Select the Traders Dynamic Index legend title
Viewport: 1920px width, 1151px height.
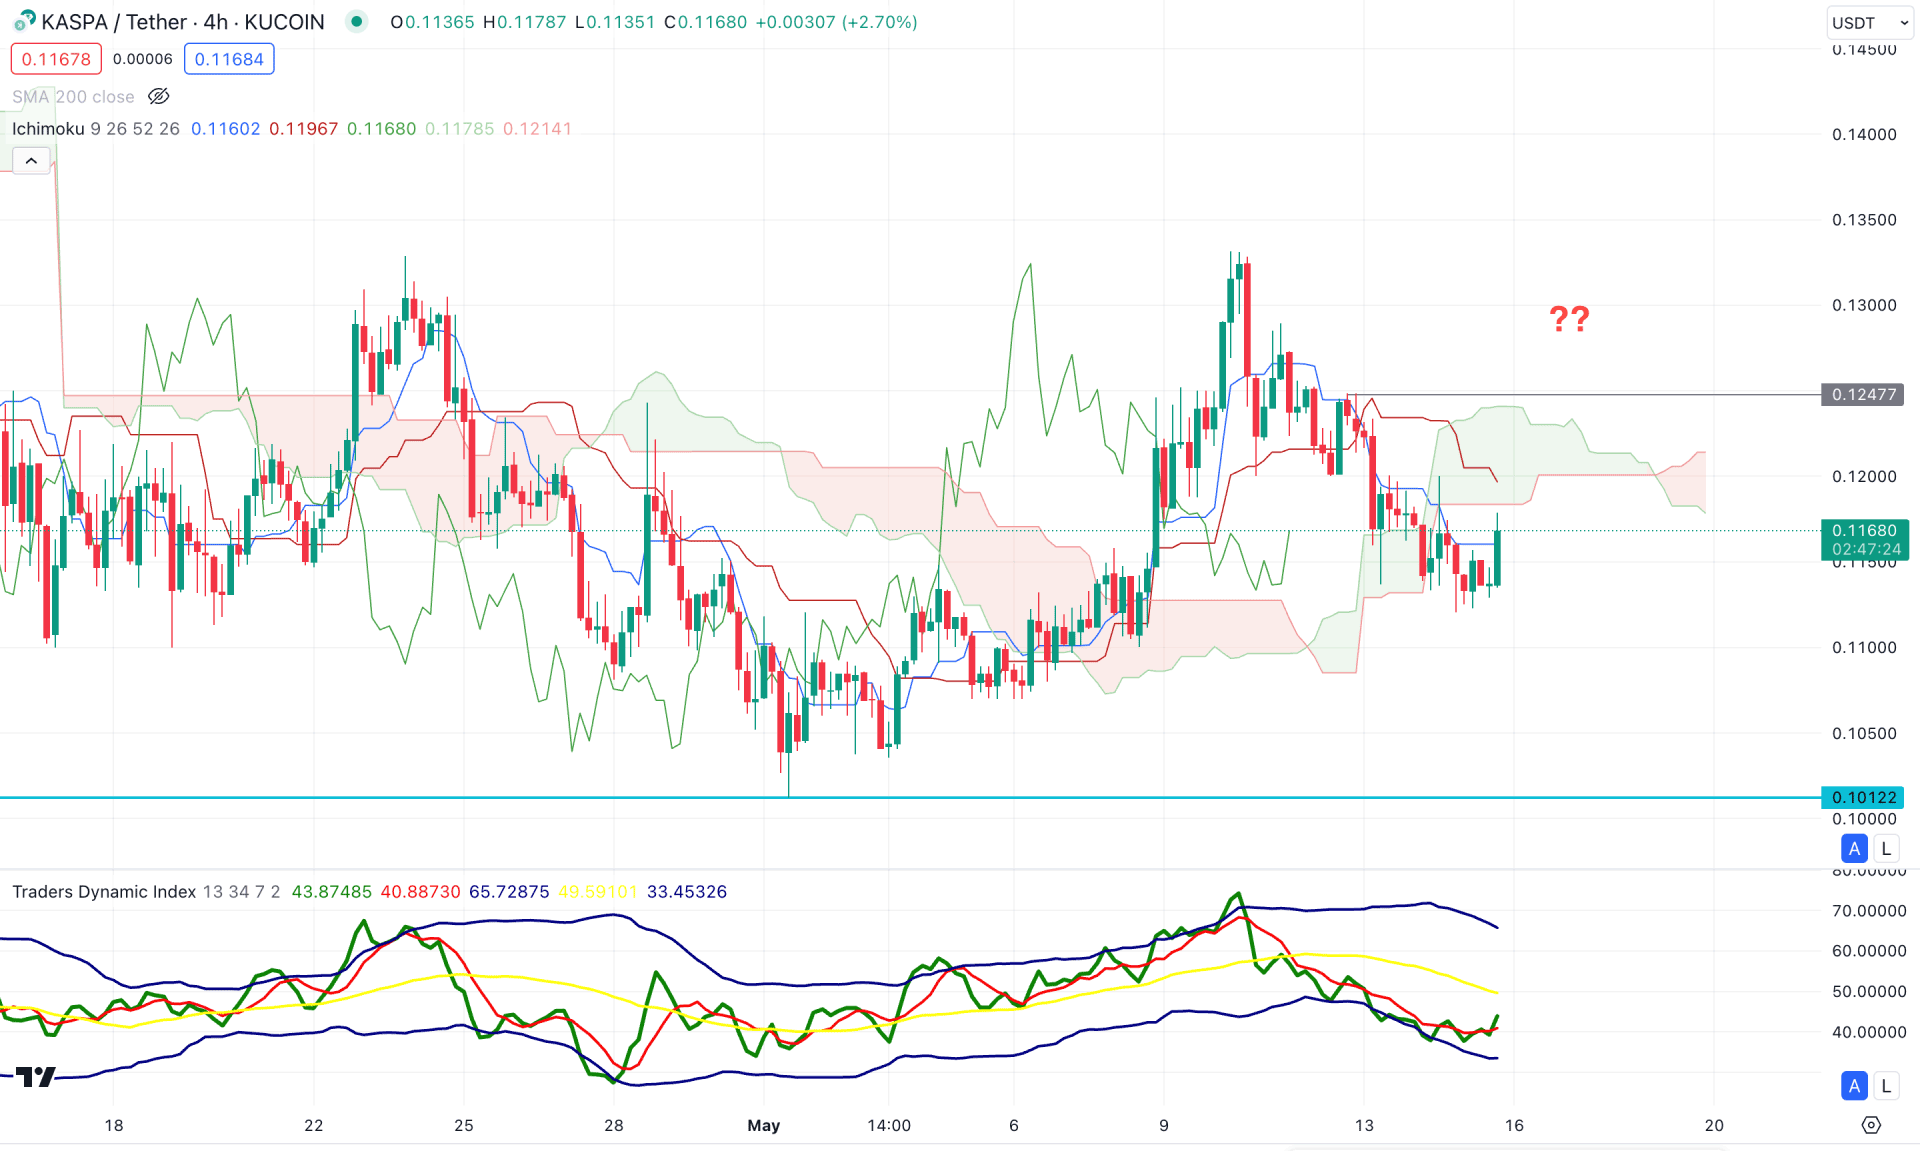pyautogui.click(x=104, y=892)
